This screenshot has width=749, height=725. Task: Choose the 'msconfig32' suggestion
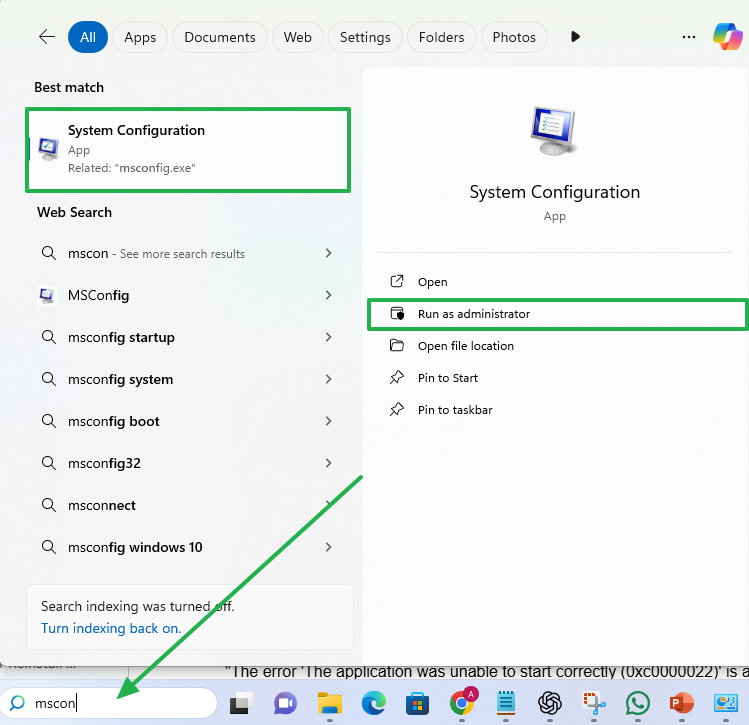(188, 463)
